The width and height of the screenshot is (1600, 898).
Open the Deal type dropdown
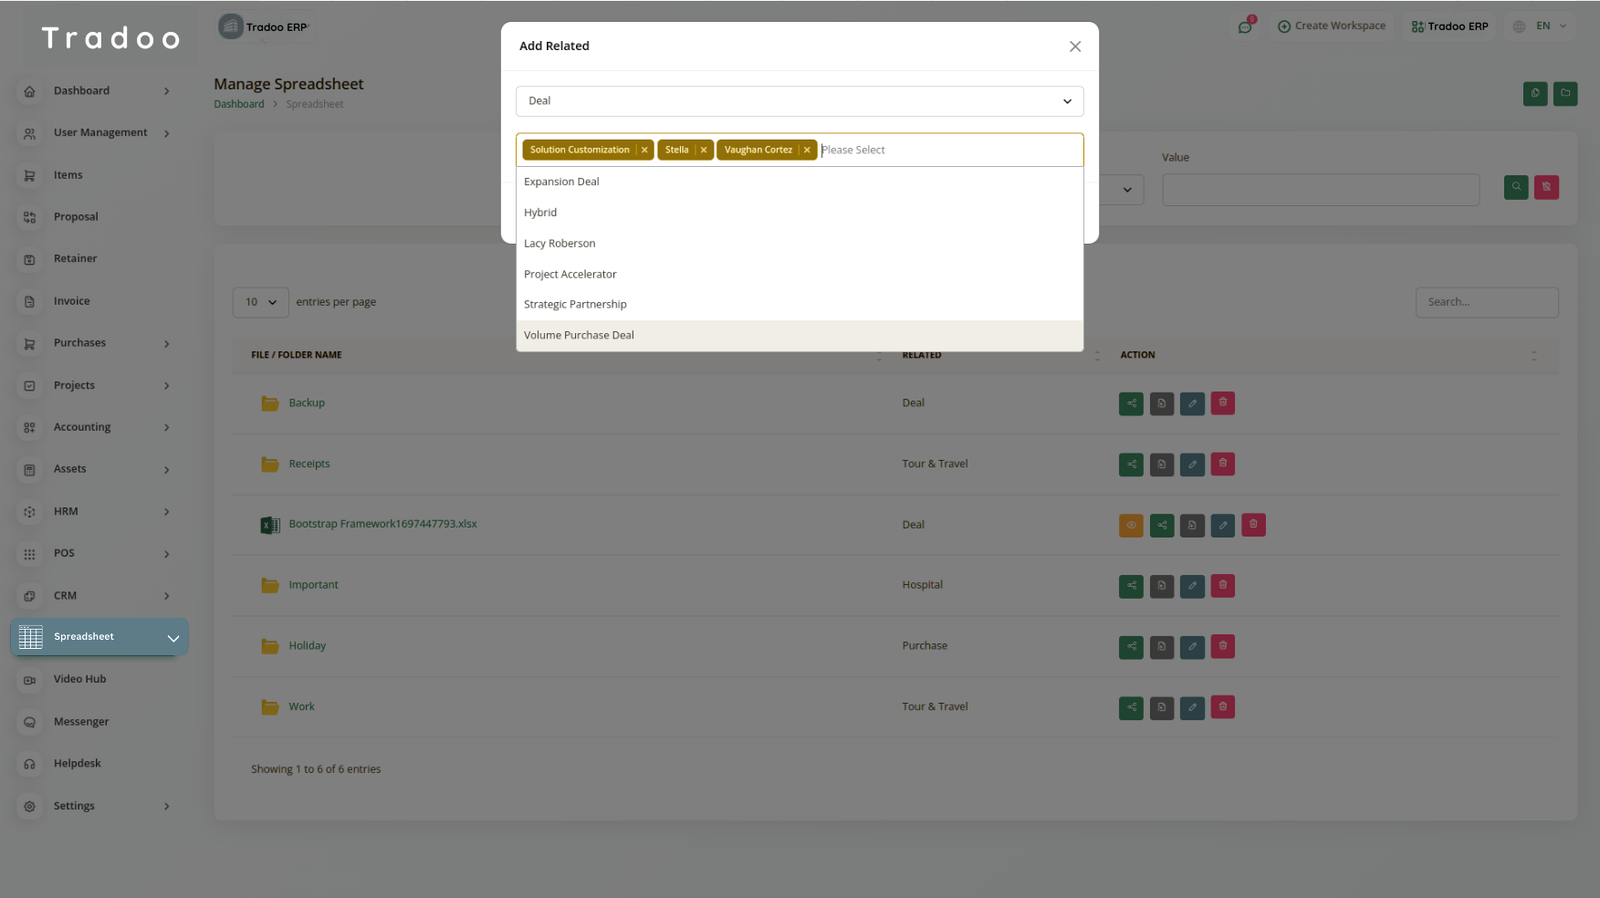(x=799, y=101)
